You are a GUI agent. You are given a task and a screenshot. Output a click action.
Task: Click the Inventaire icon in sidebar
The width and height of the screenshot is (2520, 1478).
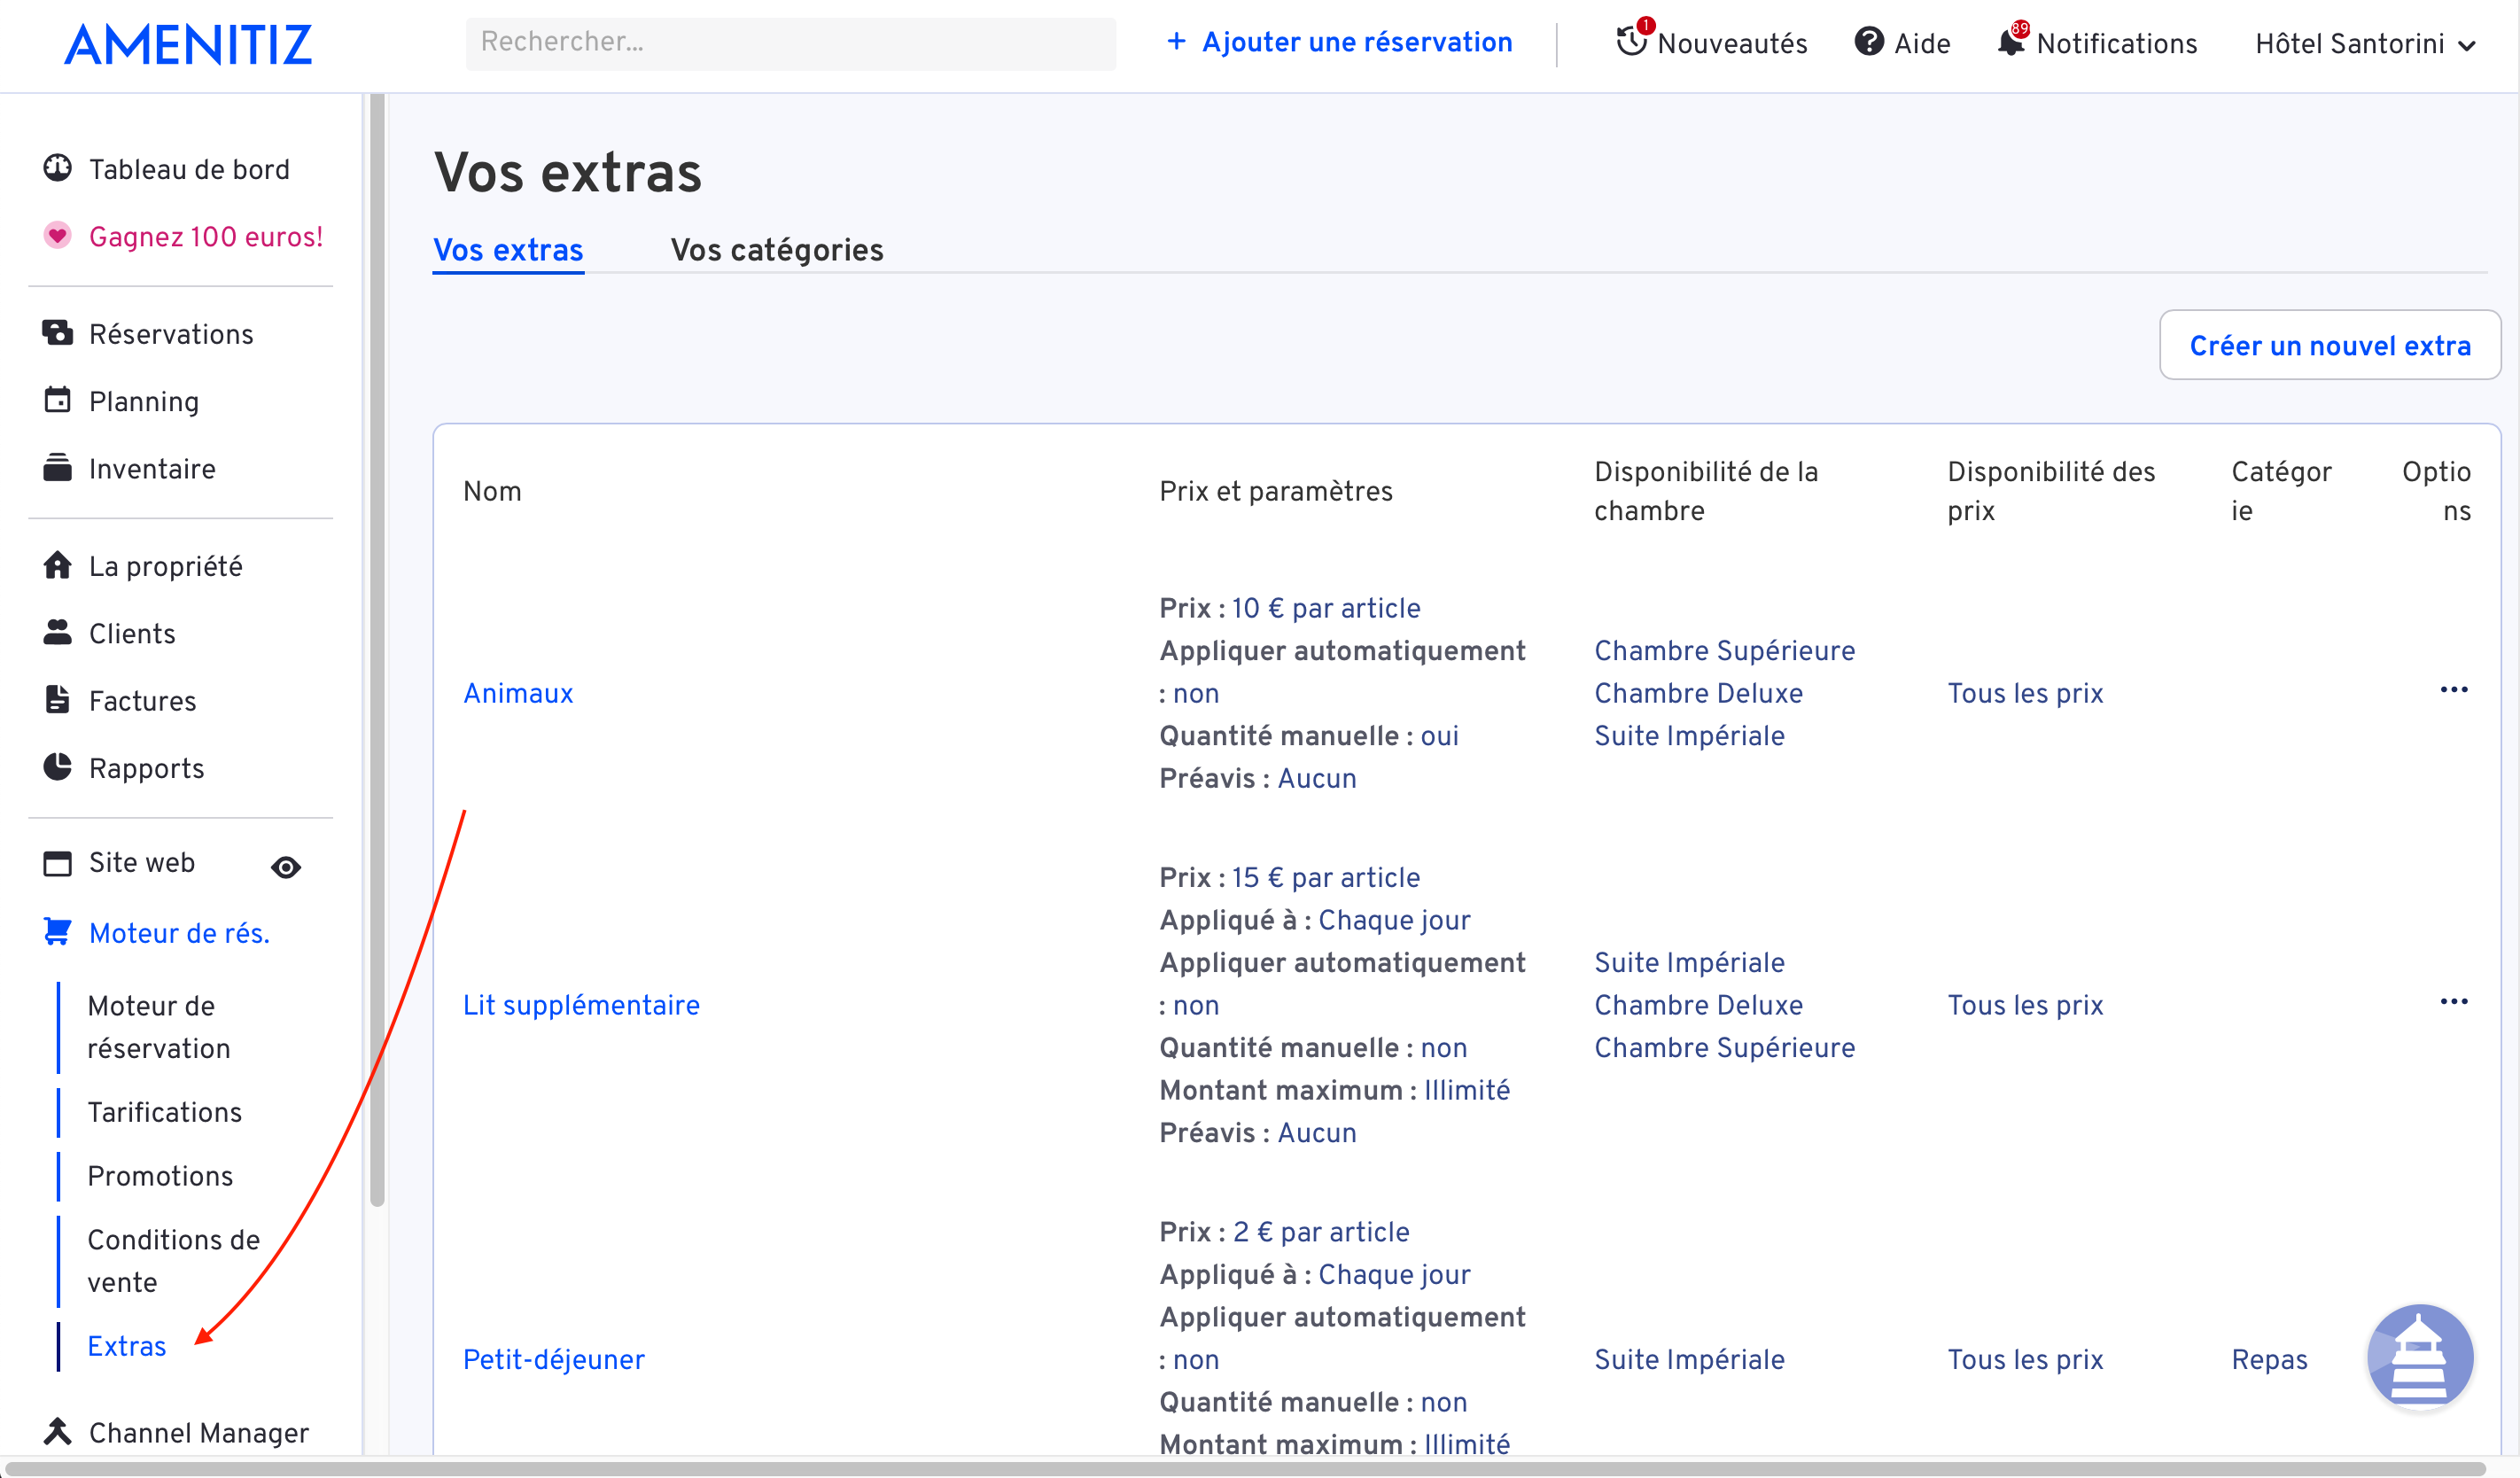(x=57, y=468)
